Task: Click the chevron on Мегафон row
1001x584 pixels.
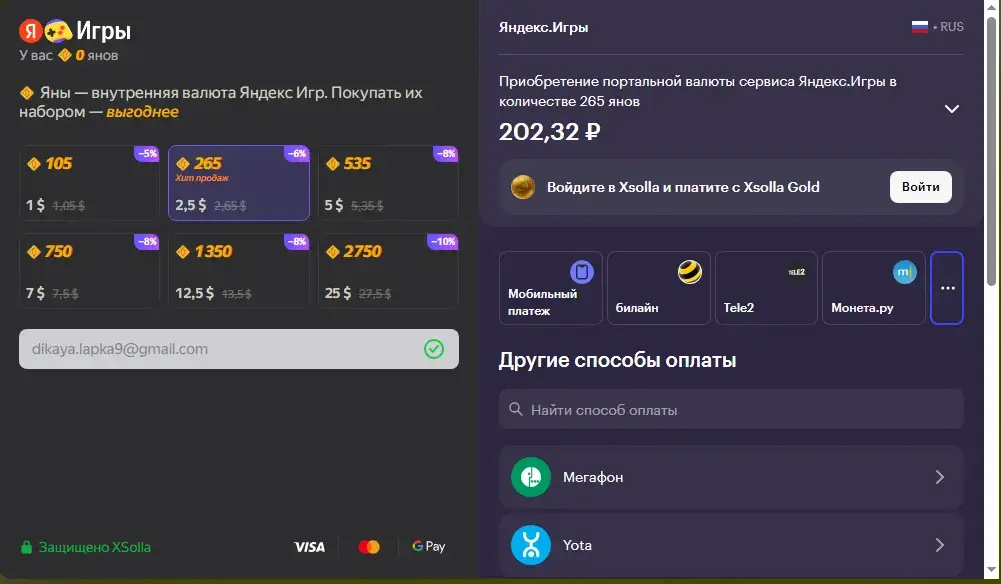Action: click(940, 477)
